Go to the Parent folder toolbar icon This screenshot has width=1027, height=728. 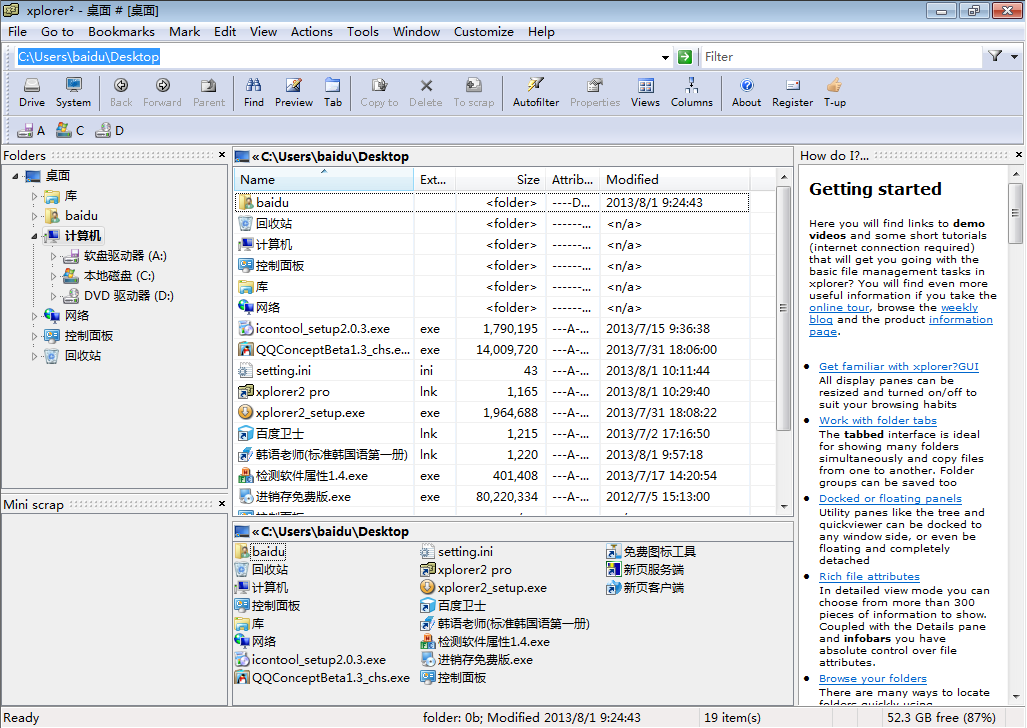click(x=209, y=92)
